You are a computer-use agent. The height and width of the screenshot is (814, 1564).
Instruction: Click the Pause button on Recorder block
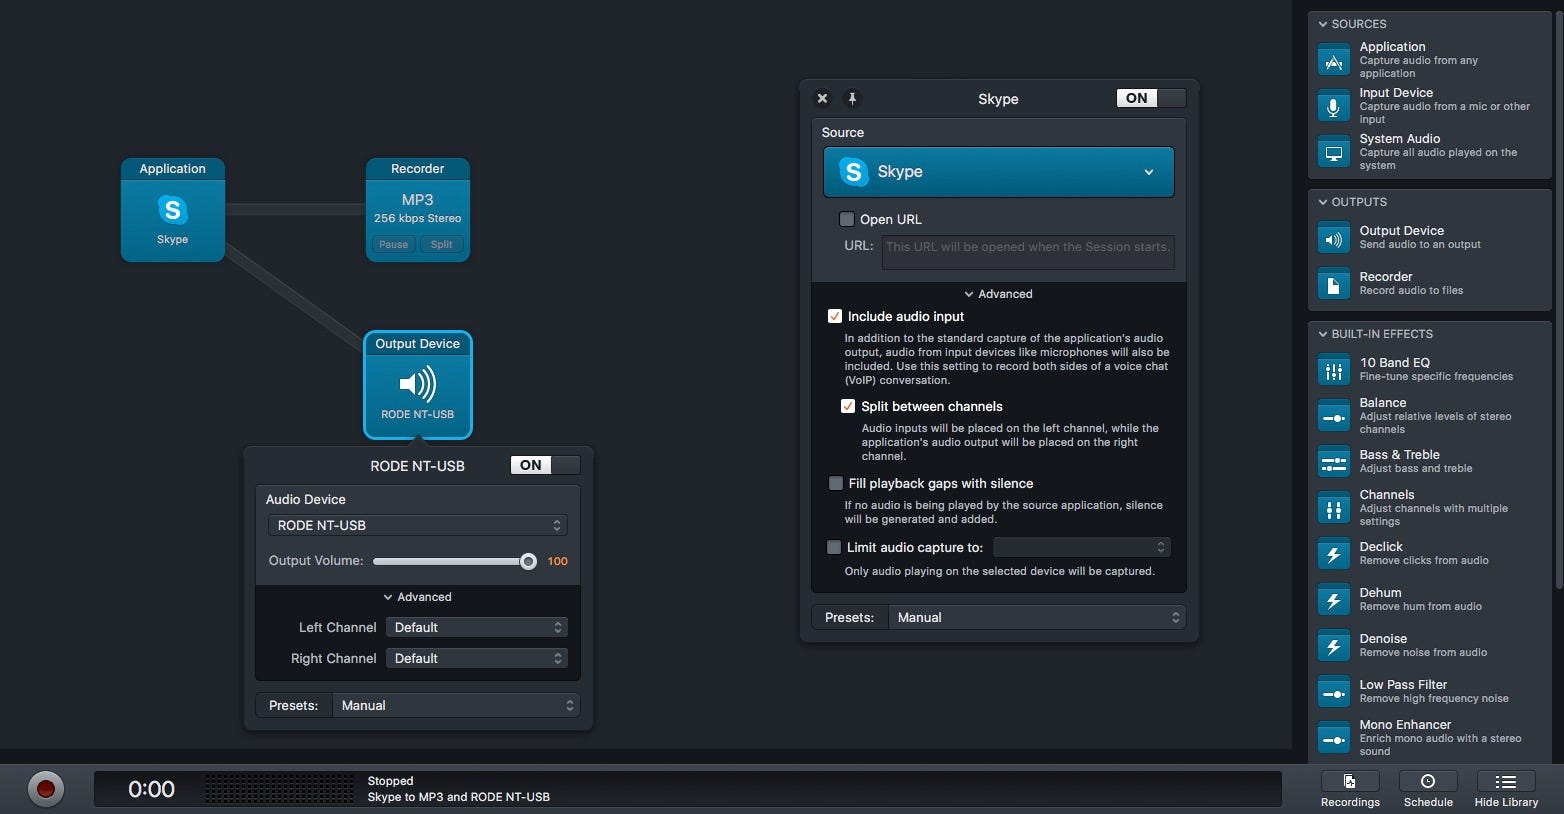click(393, 244)
